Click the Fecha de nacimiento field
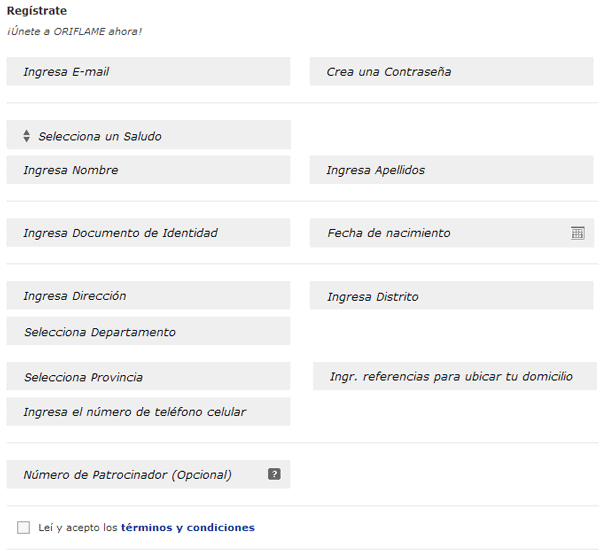600x551 pixels. coord(452,233)
